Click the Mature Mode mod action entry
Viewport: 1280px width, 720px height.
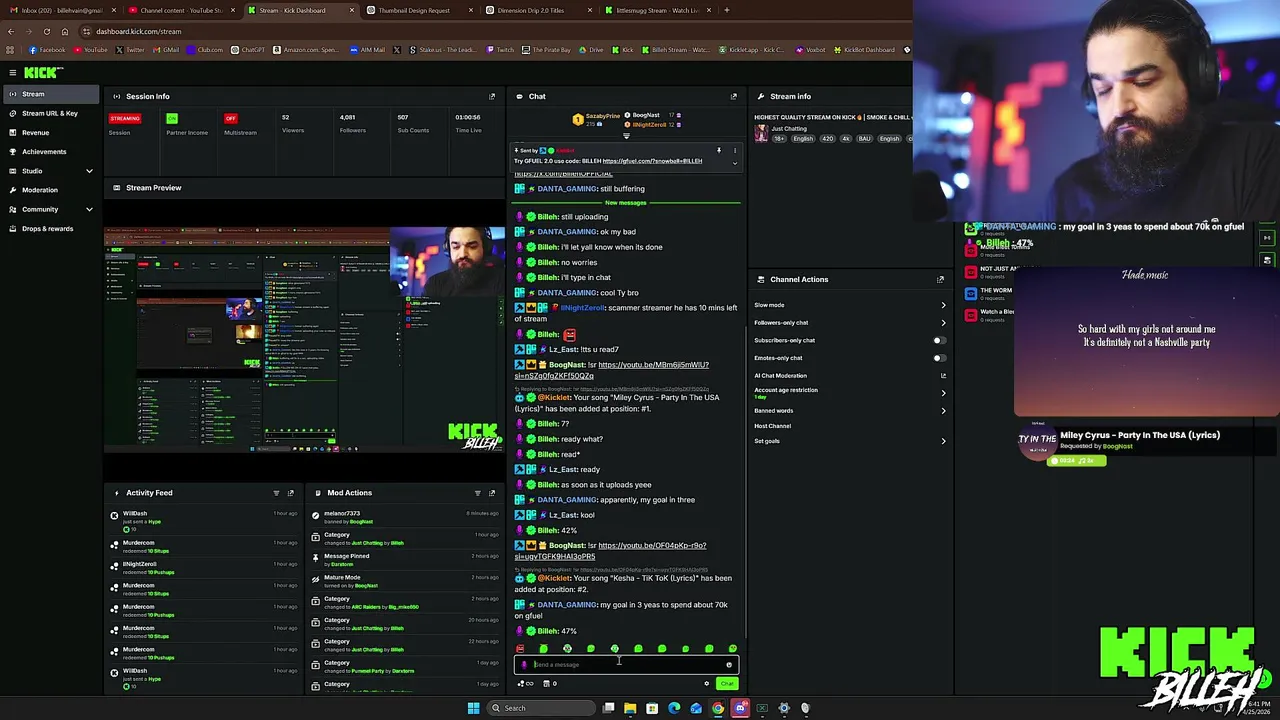pyautogui.click(x=405, y=581)
